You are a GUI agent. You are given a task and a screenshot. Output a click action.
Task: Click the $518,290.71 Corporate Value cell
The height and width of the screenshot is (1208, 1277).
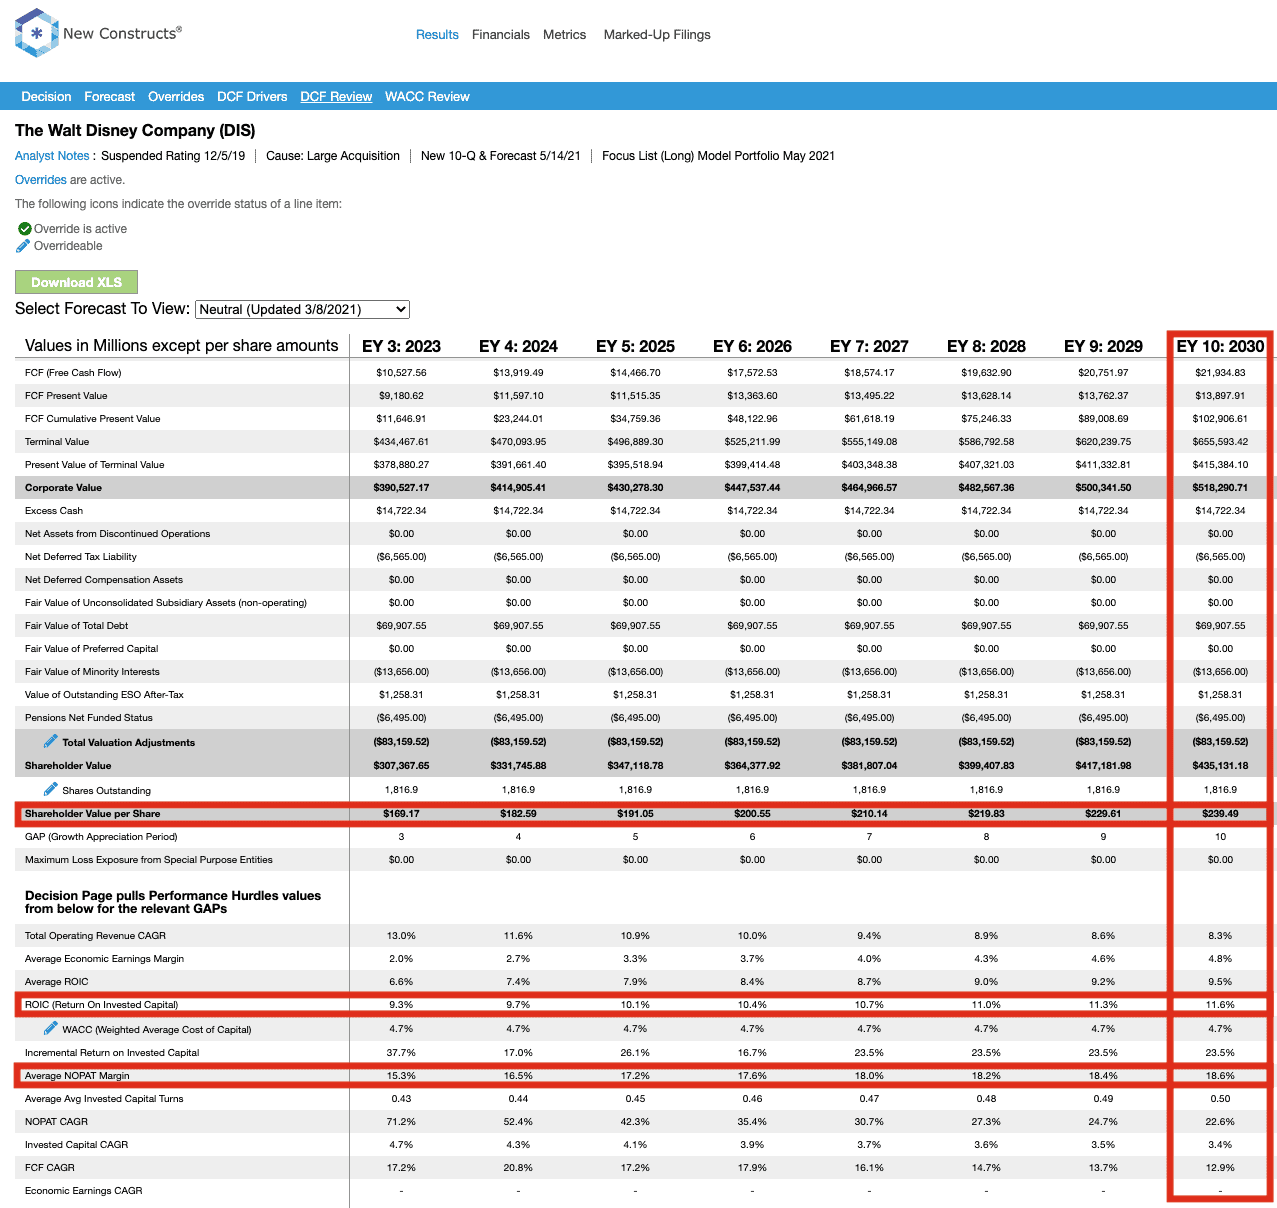pos(1220,488)
